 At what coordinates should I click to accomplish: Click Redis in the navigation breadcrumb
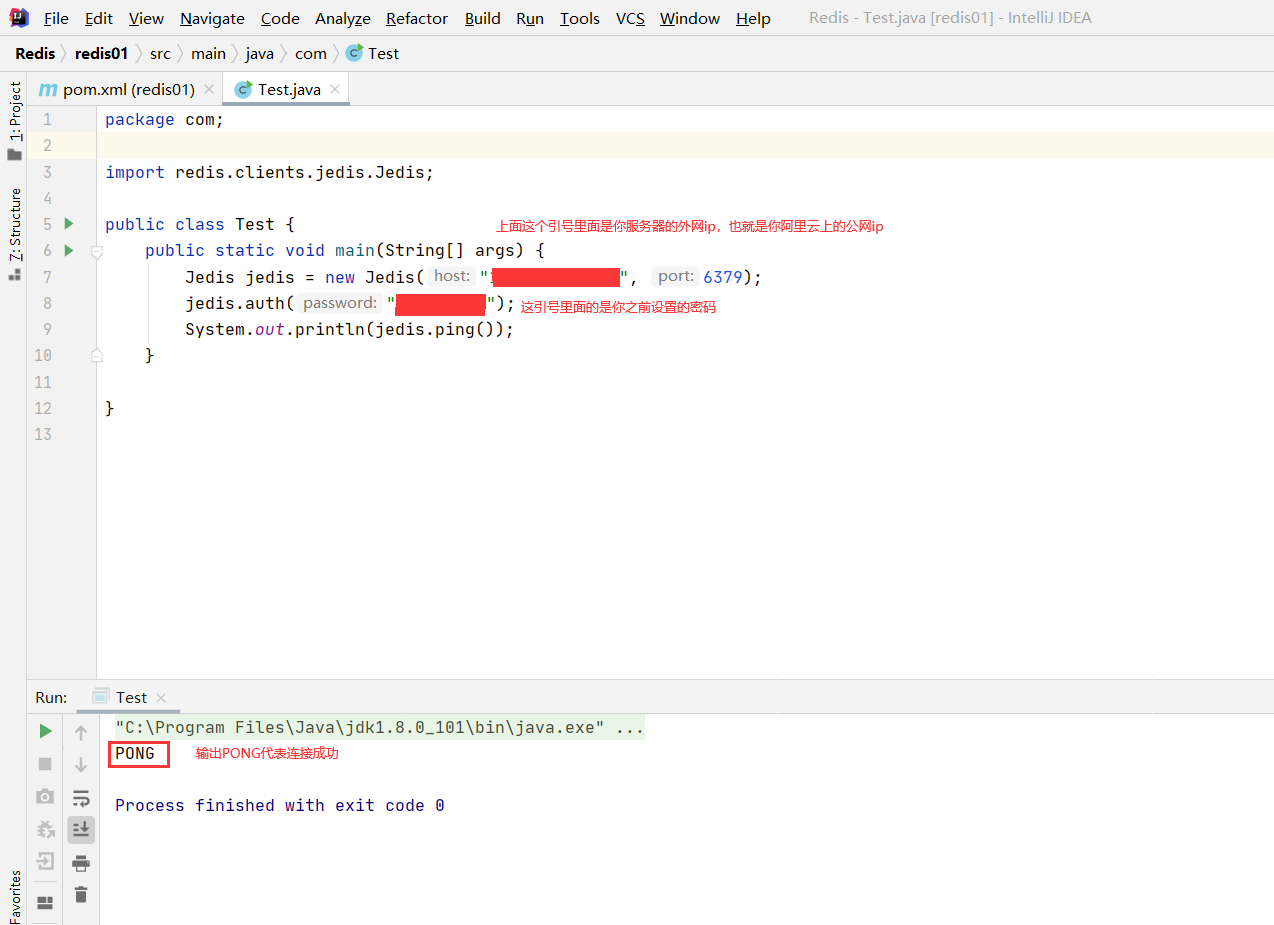(35, 53)
